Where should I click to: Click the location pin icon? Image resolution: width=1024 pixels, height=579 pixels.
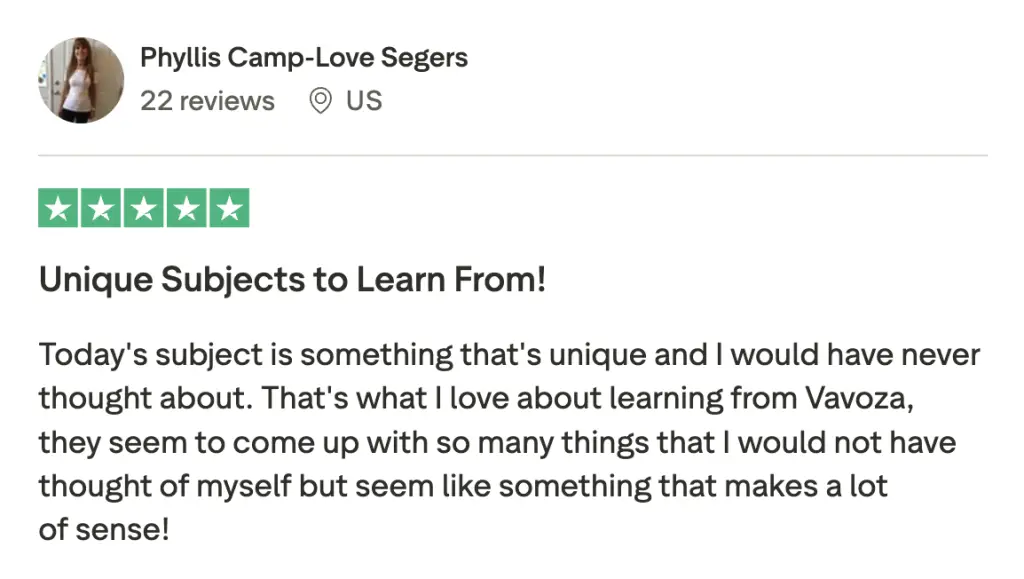(x=320, y=101)
